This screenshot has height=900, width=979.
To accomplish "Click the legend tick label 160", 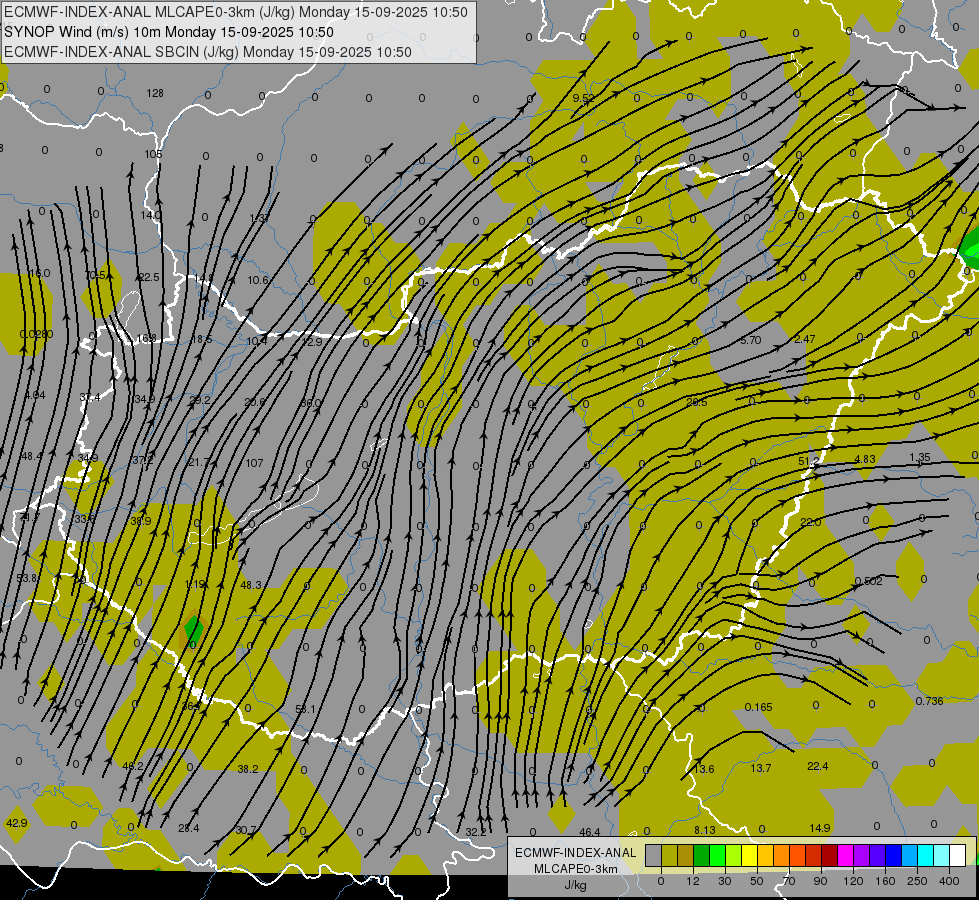I will [x=885, y=881].
